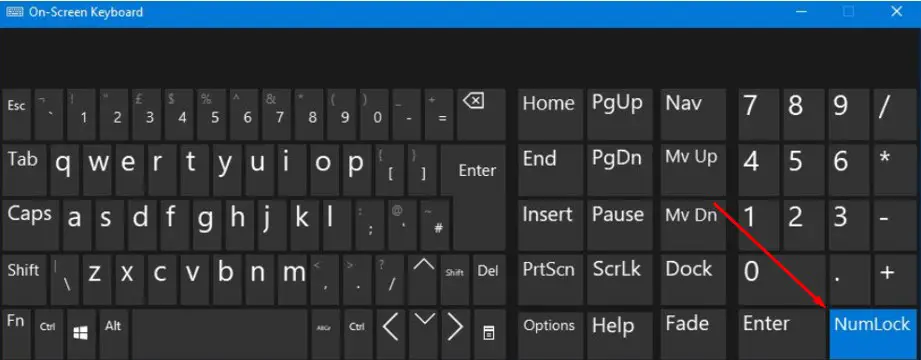Click the Dock key
Viewport: 921px width, 360px height.
coord(693,279)
